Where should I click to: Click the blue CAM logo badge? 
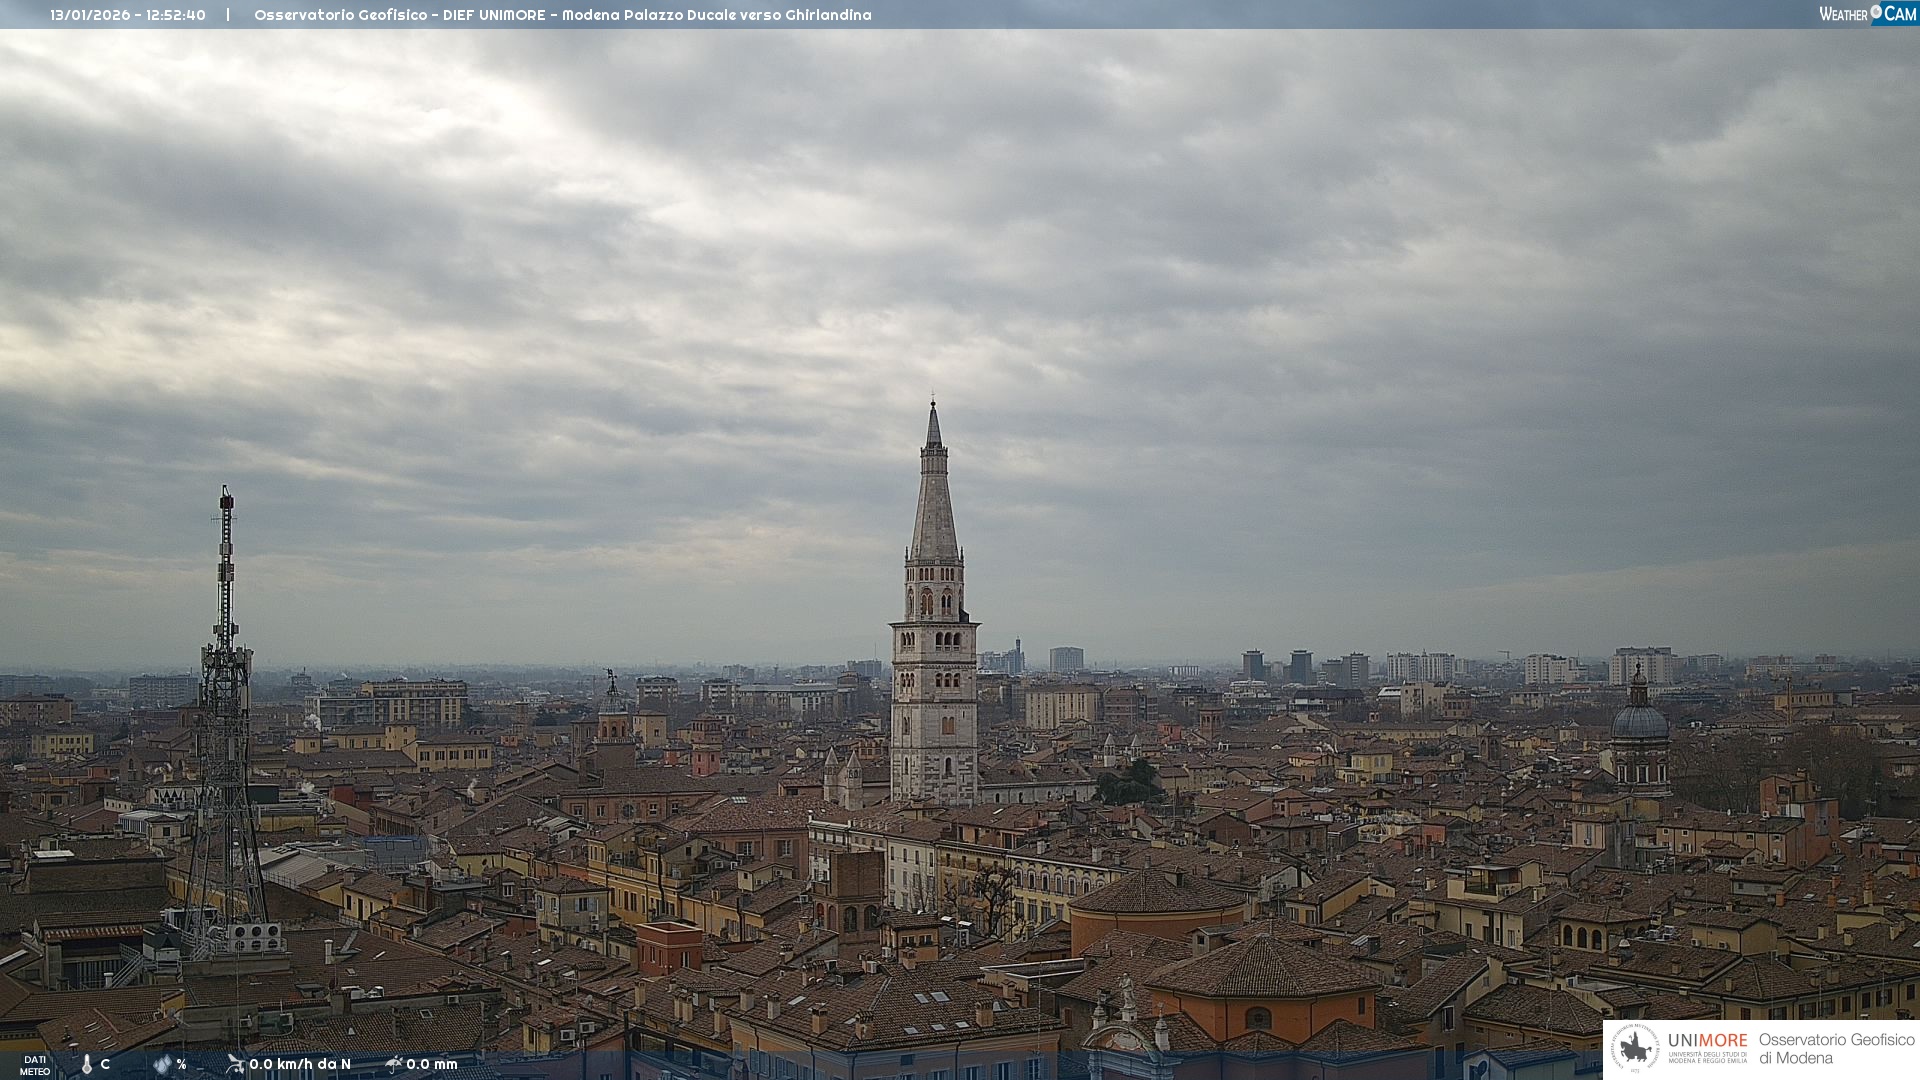pyautogui.click(x=1899, y=14)
